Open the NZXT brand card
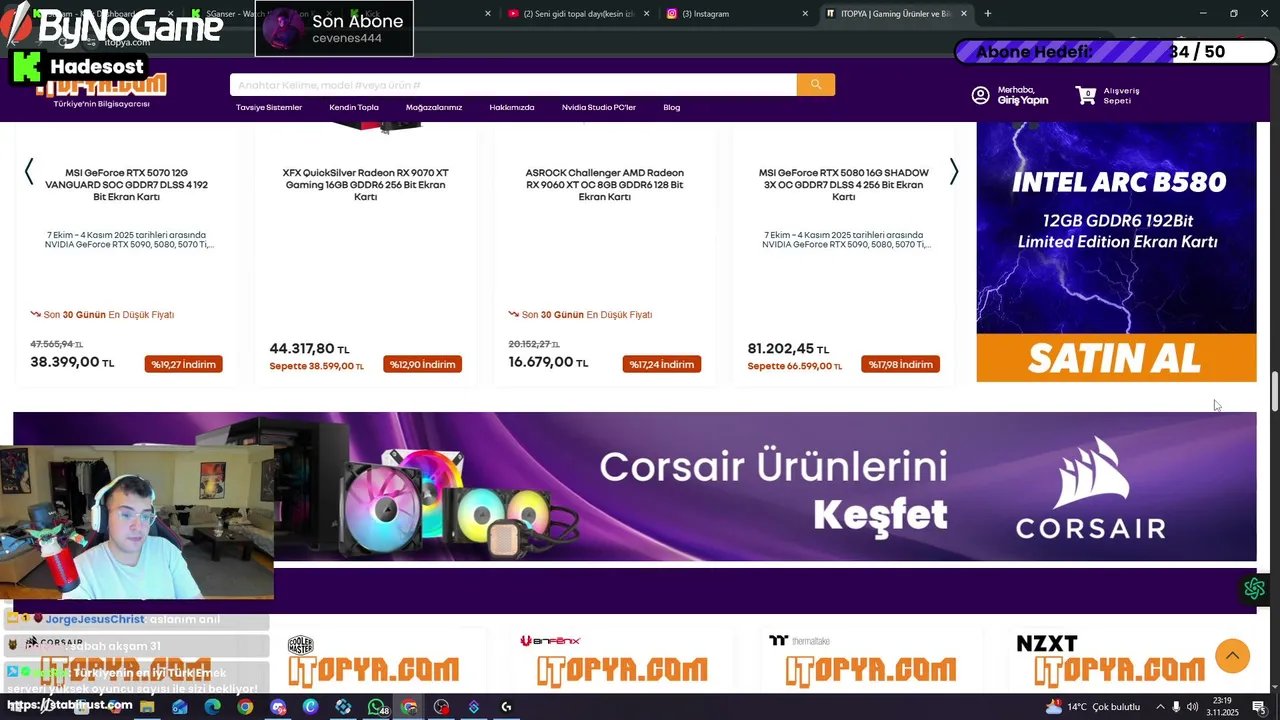 [x=1120, y=661]
